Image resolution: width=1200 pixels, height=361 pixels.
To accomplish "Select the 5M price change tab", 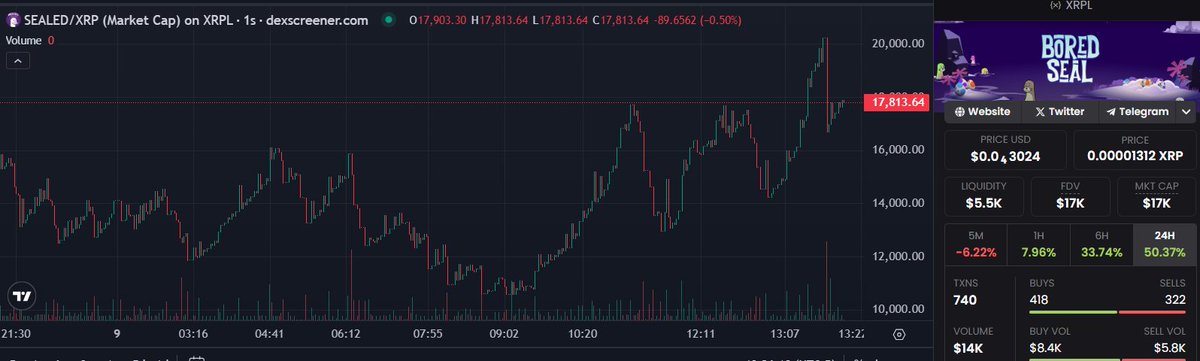I will coord(976,244).
